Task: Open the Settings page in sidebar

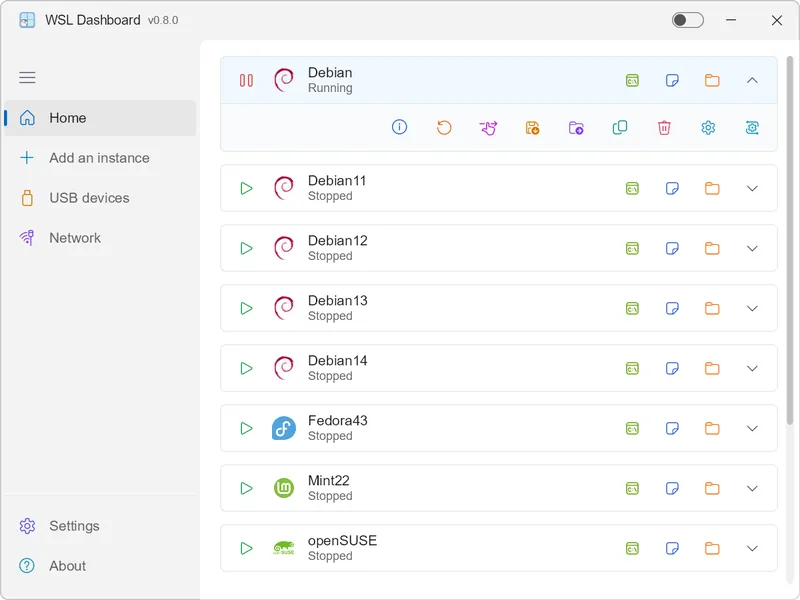Action: [x=100, y=526]
